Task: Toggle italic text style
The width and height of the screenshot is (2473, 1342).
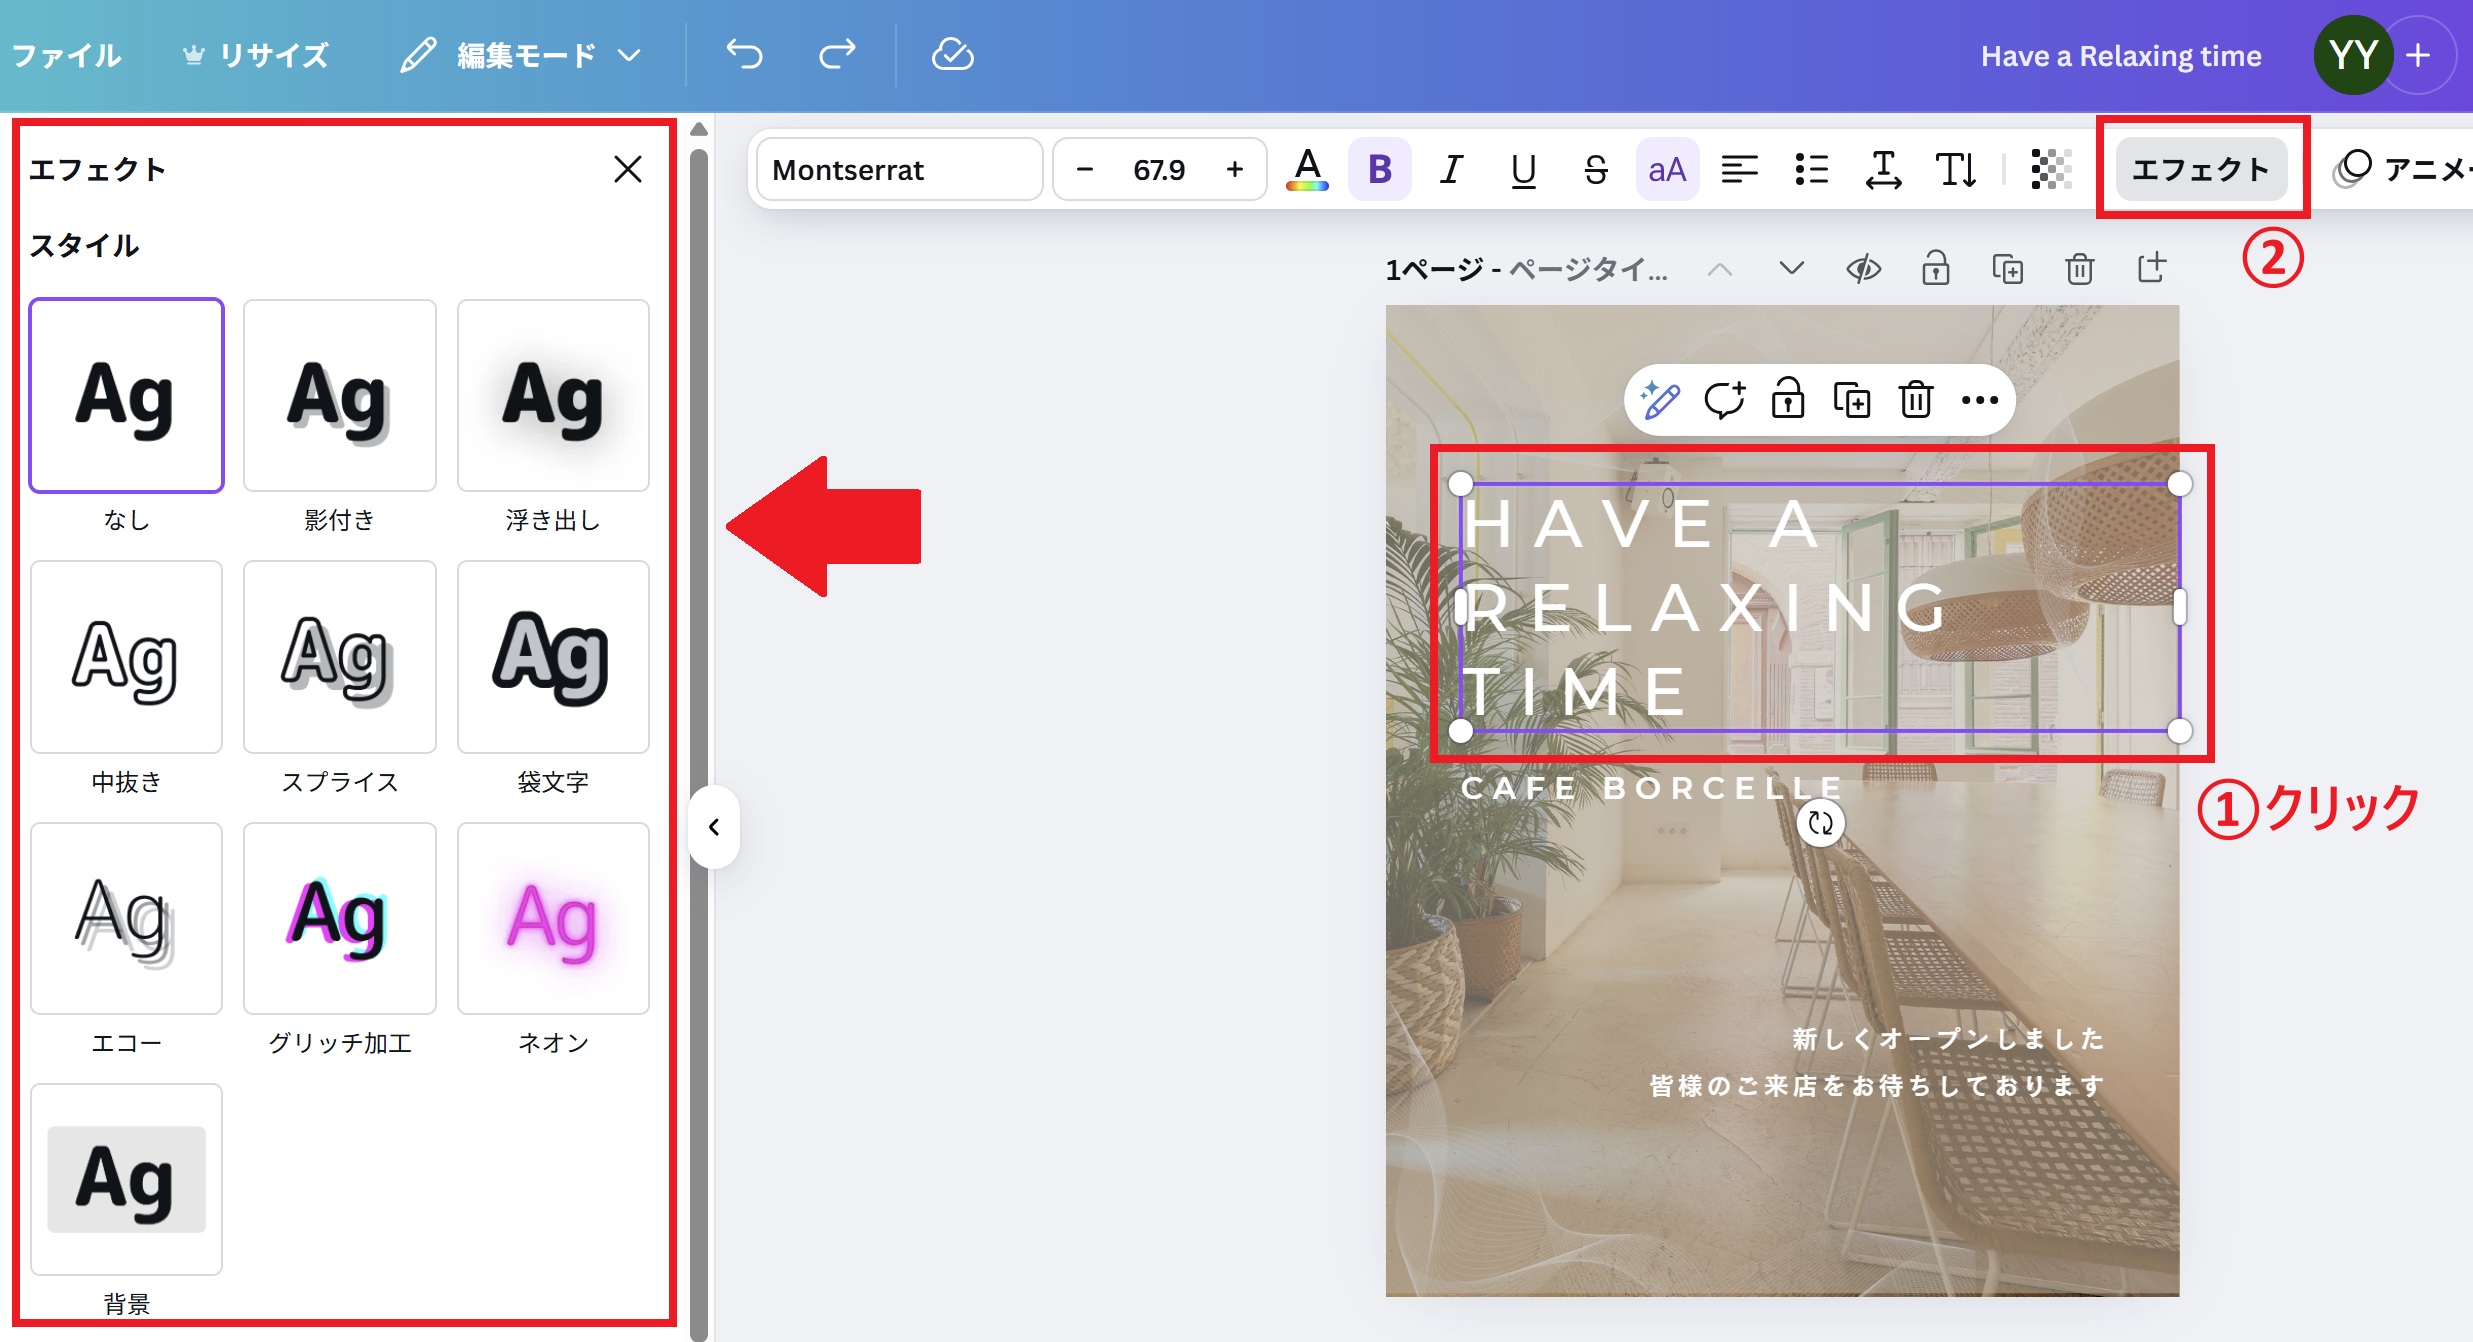Action: point(1451,170)
